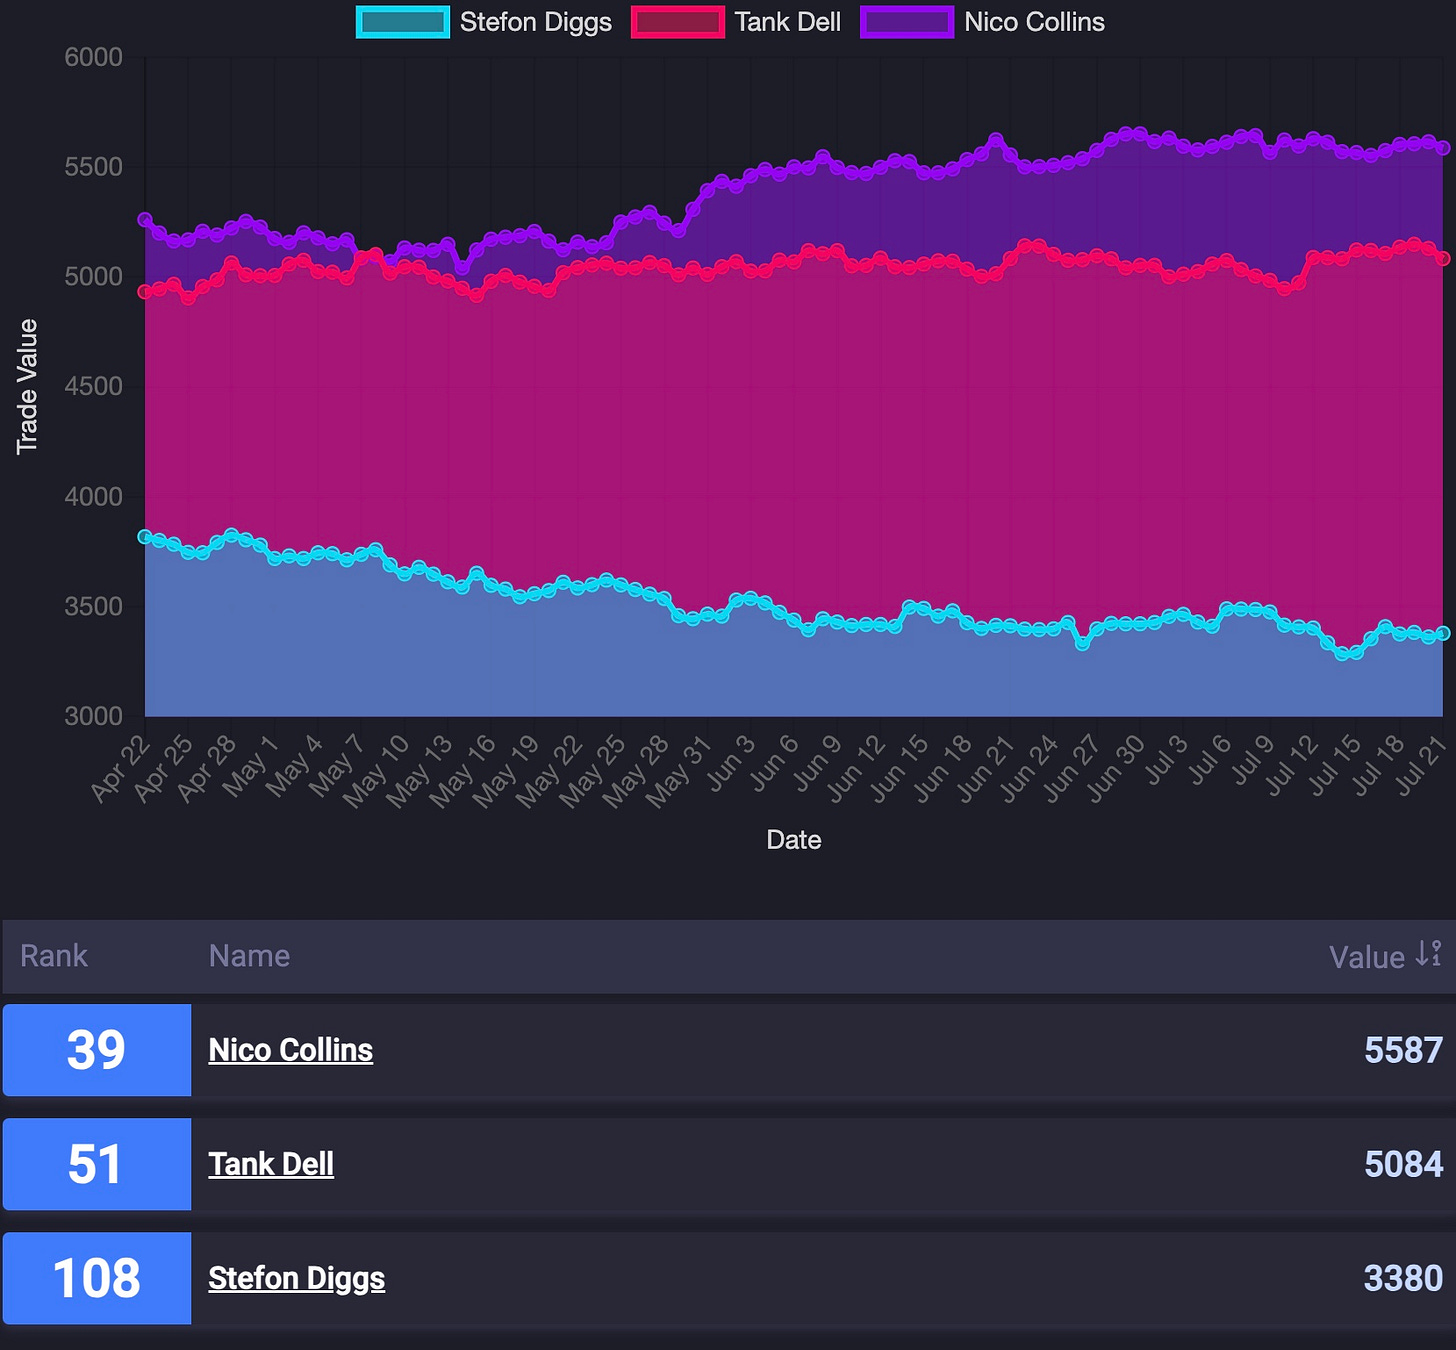Image resolution: width=1456 pixels, height=1350 pixels.
Task: Open the Nico Collins player link
Action: [x=290, y=1050]
